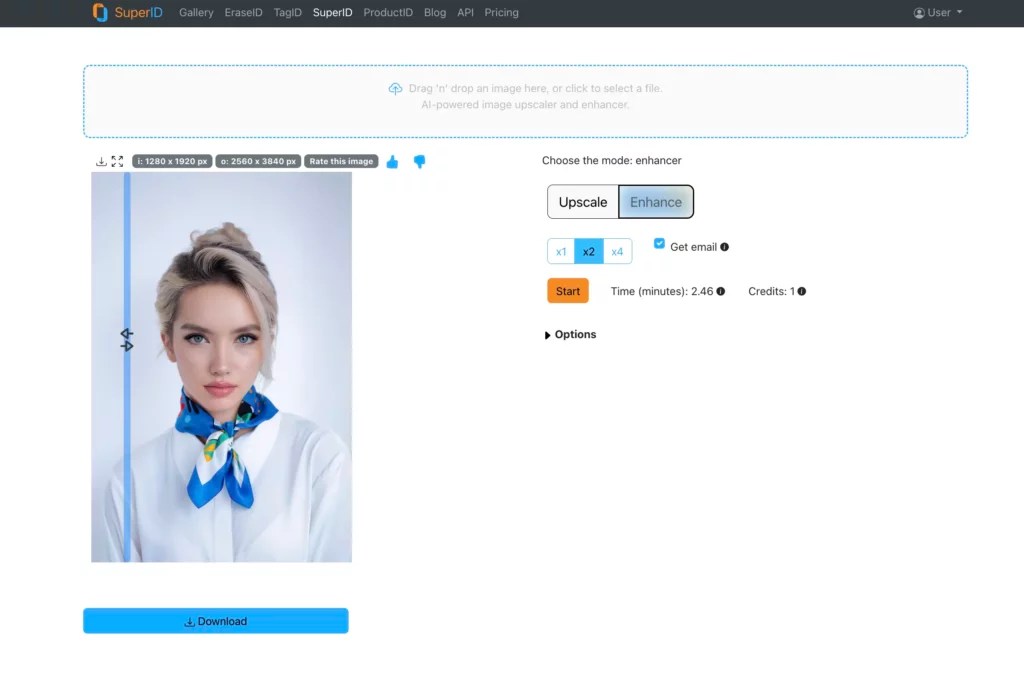
Task: Select the fullscreen expand icon above the image
Action: point(116,160)
